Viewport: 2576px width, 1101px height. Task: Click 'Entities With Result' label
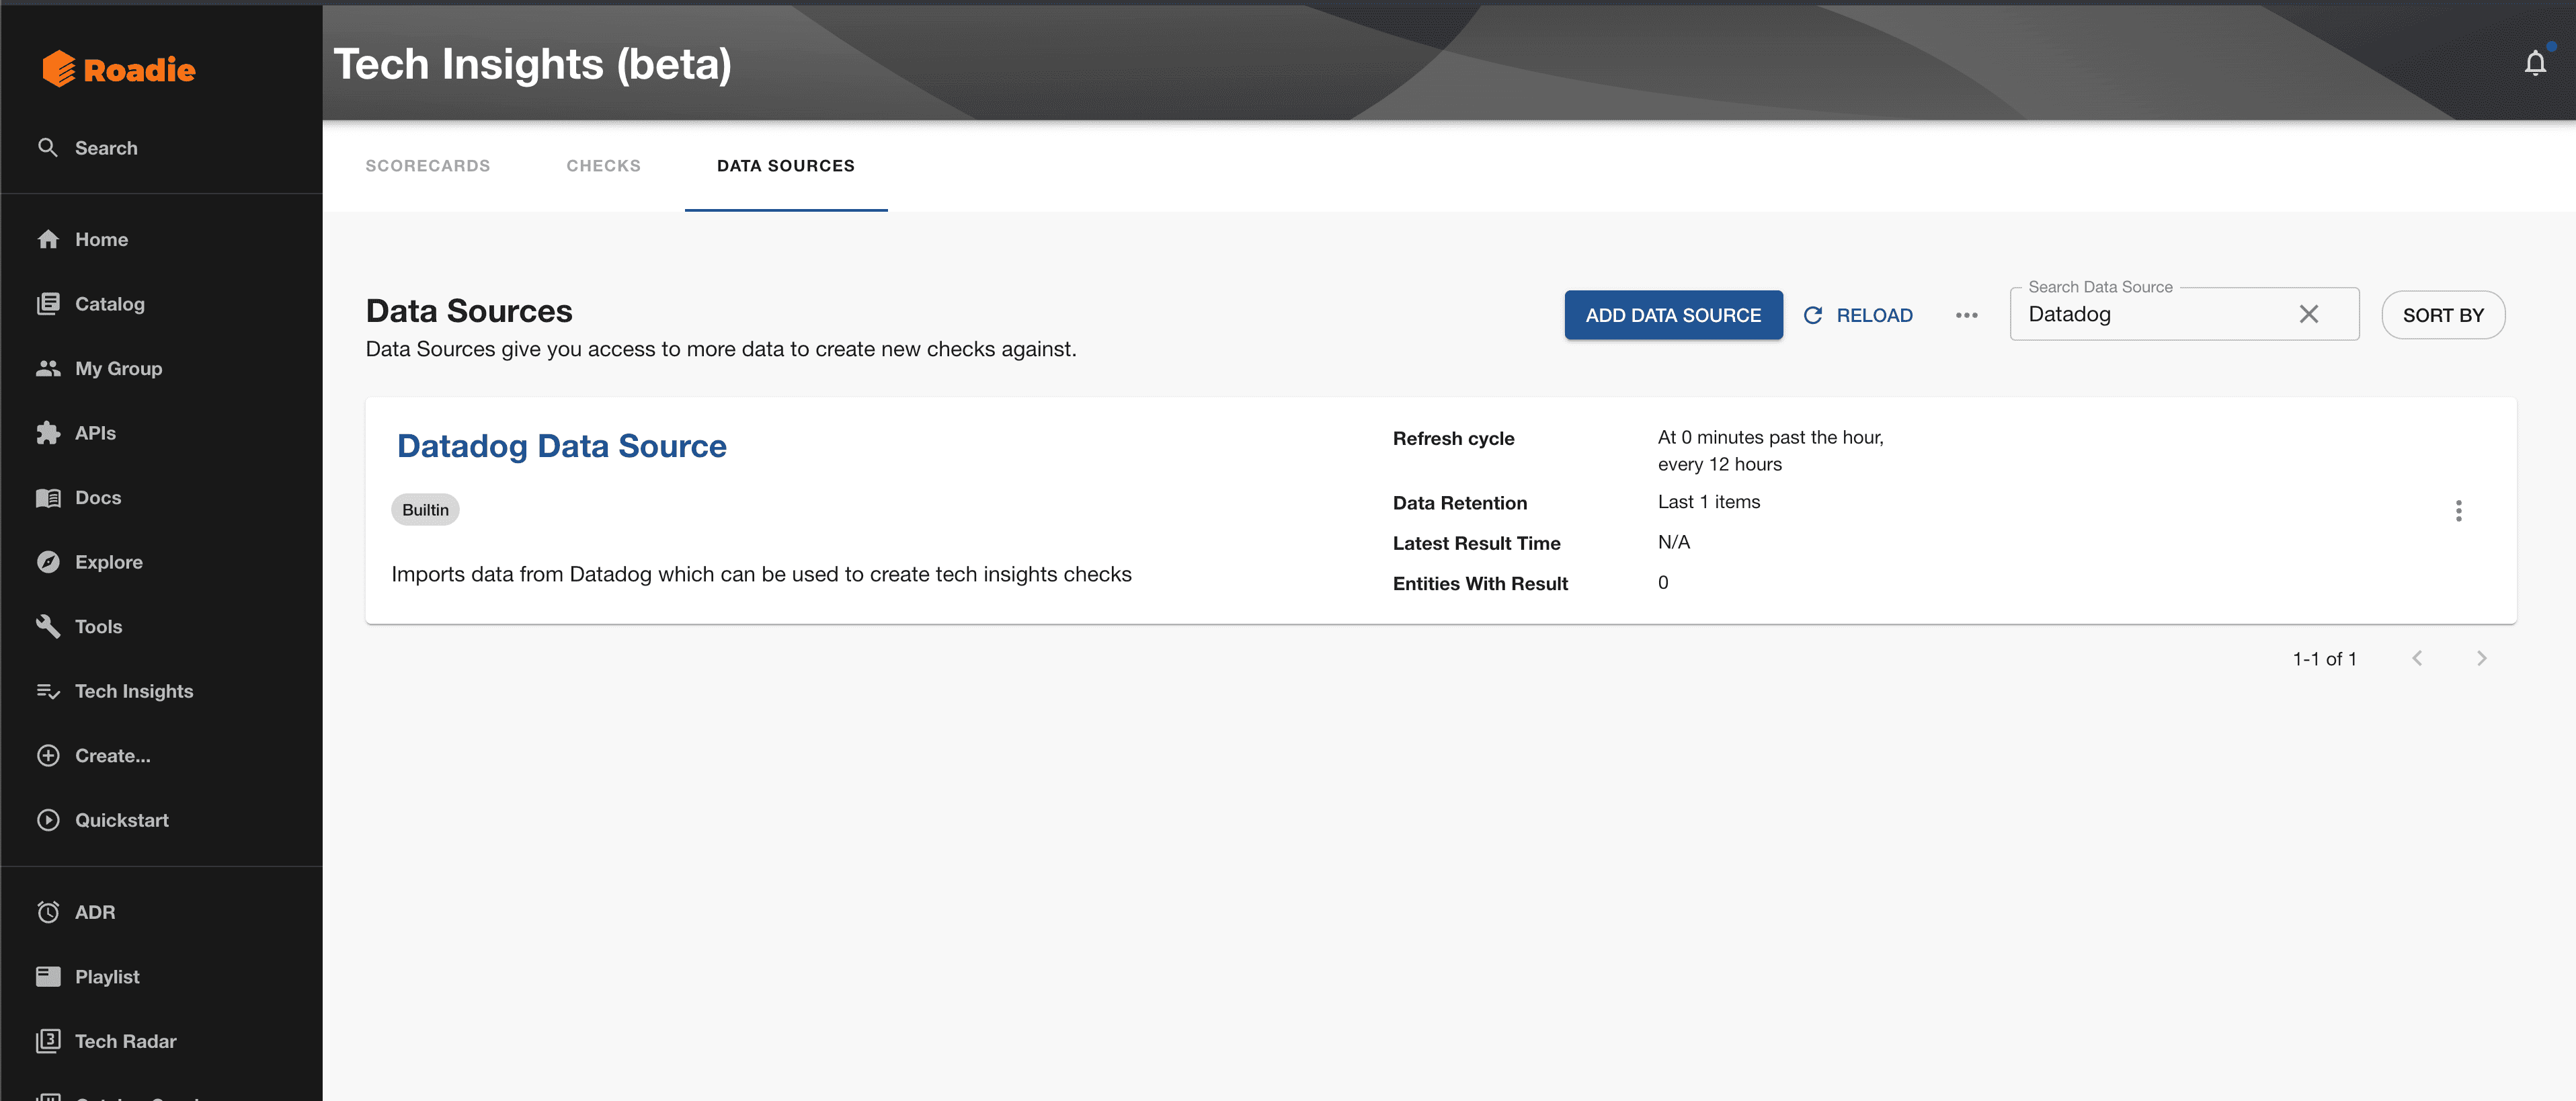point(1480,583)
